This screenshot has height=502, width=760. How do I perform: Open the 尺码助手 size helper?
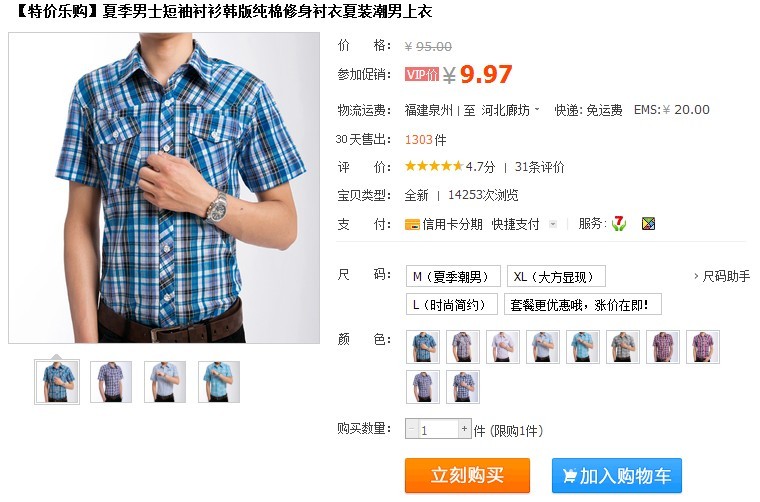[722, 276]
